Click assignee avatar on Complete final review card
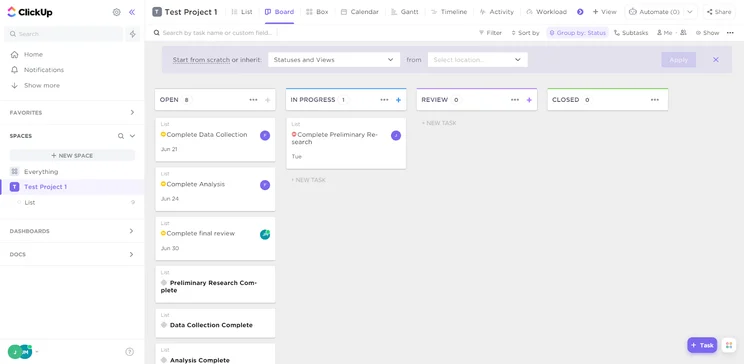This screenshot has height=364, width=744. click(265, 234)
